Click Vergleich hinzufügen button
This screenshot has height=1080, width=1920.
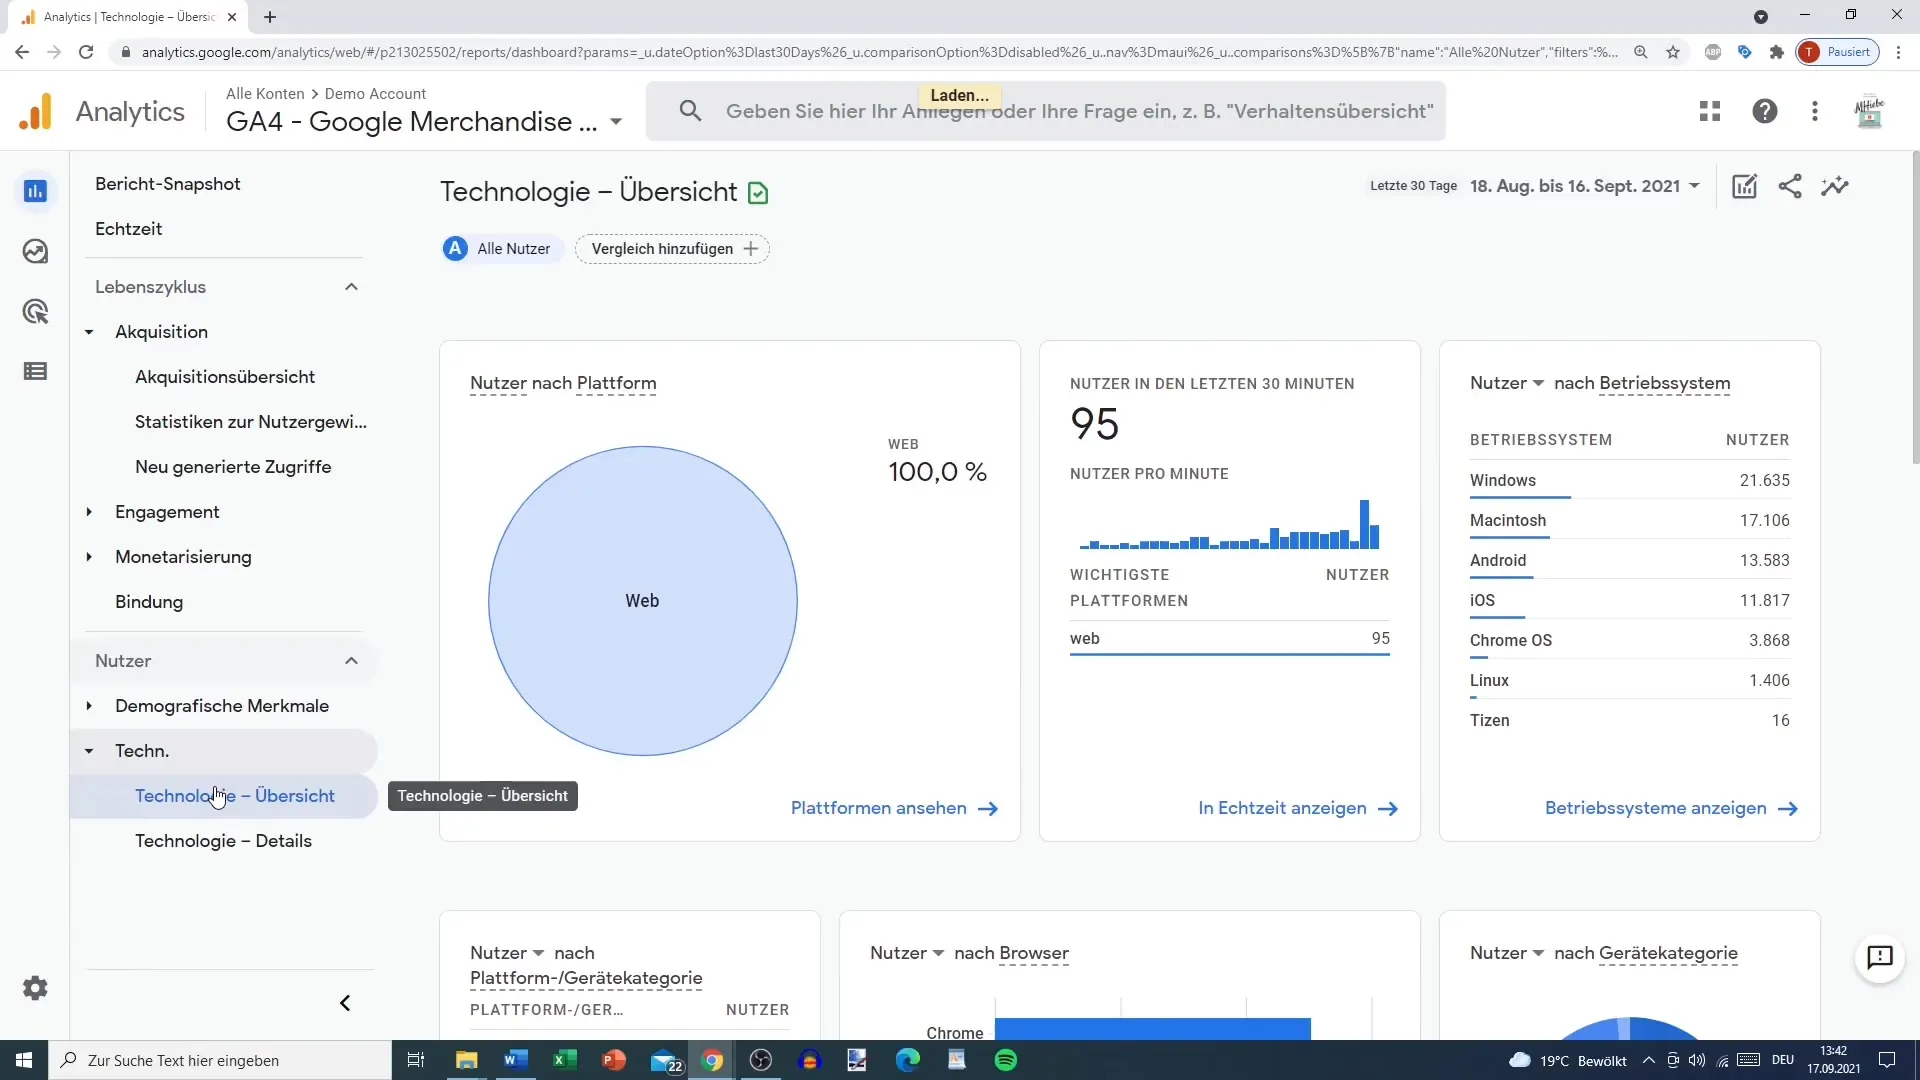[675, 248]
